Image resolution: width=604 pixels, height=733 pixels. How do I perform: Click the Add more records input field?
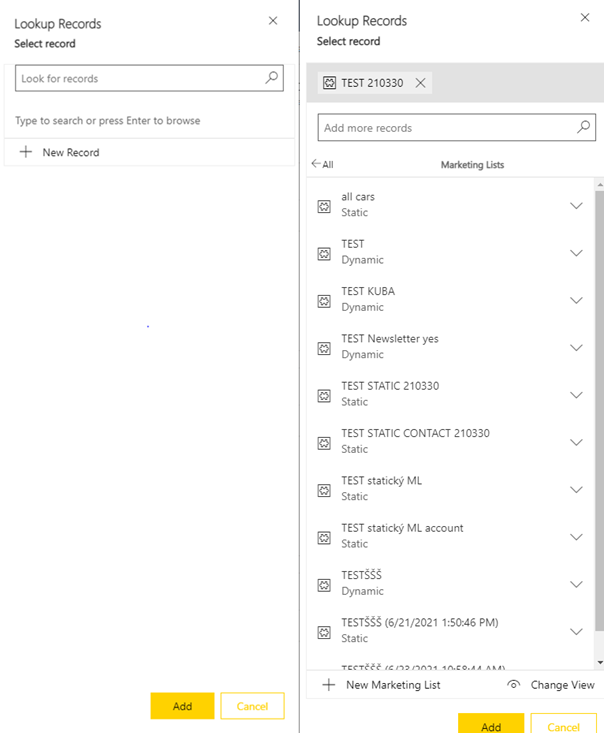coord(445,128)
